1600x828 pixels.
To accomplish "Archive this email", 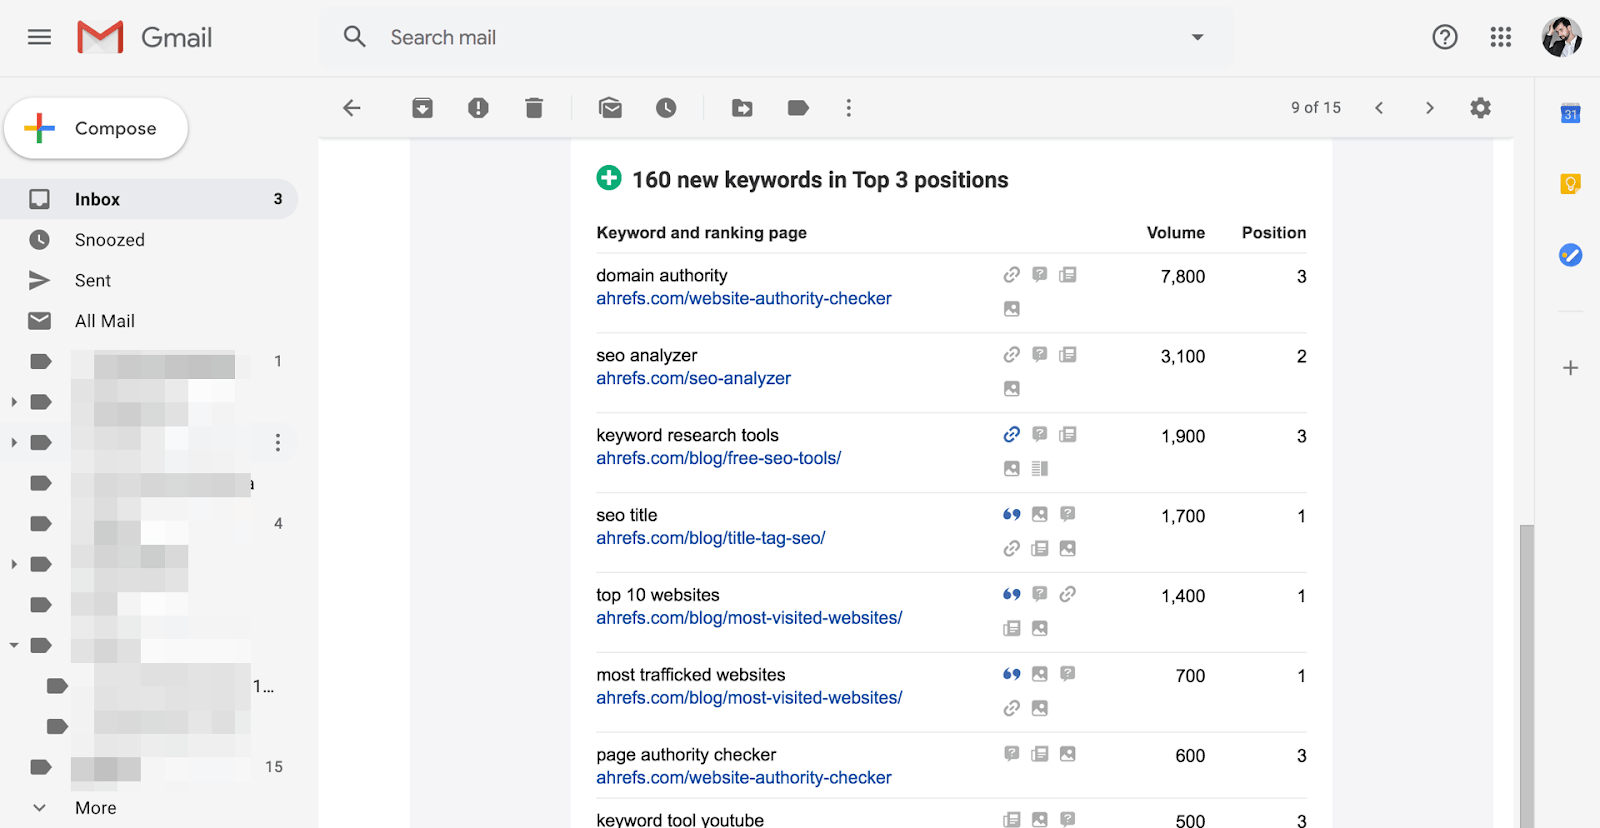I will (x=422, y=108).
